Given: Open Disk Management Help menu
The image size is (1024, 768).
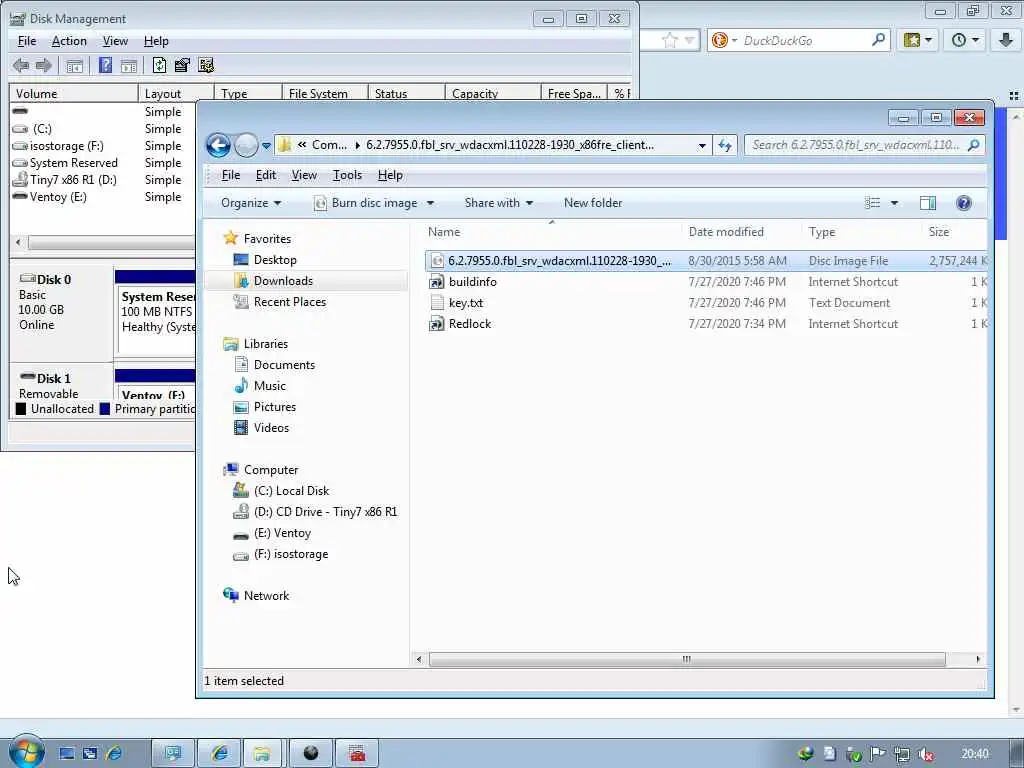Looking at the screenshot, I should (x=156, y=41).
